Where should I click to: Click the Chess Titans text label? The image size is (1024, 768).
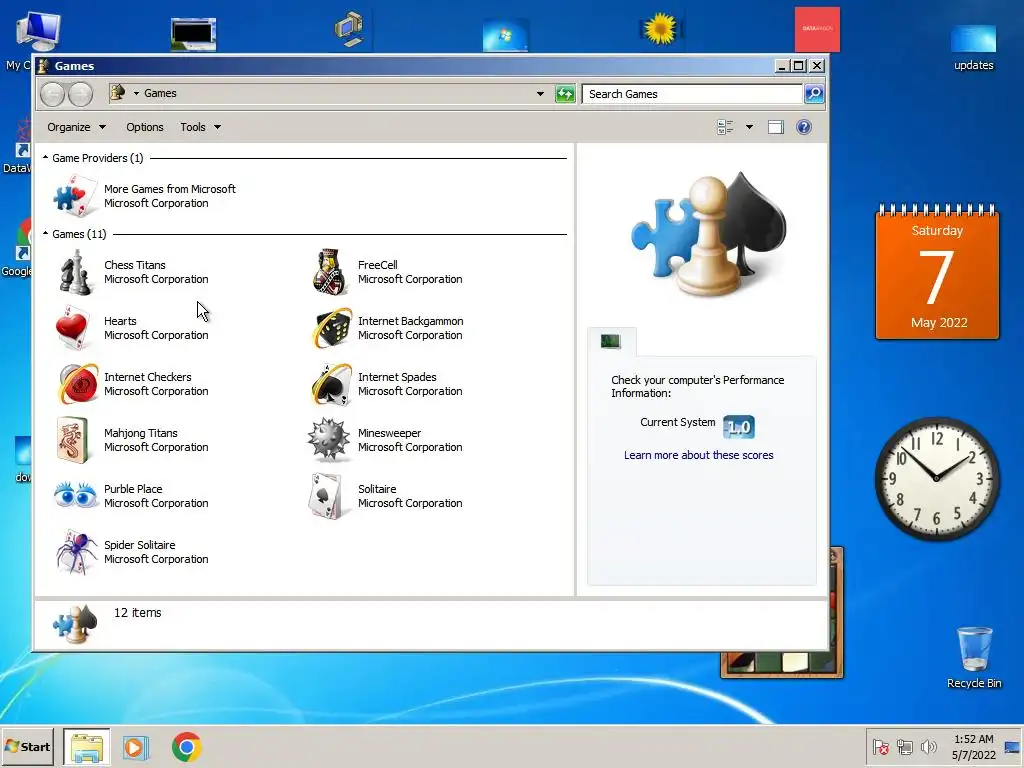coord(135,264)
